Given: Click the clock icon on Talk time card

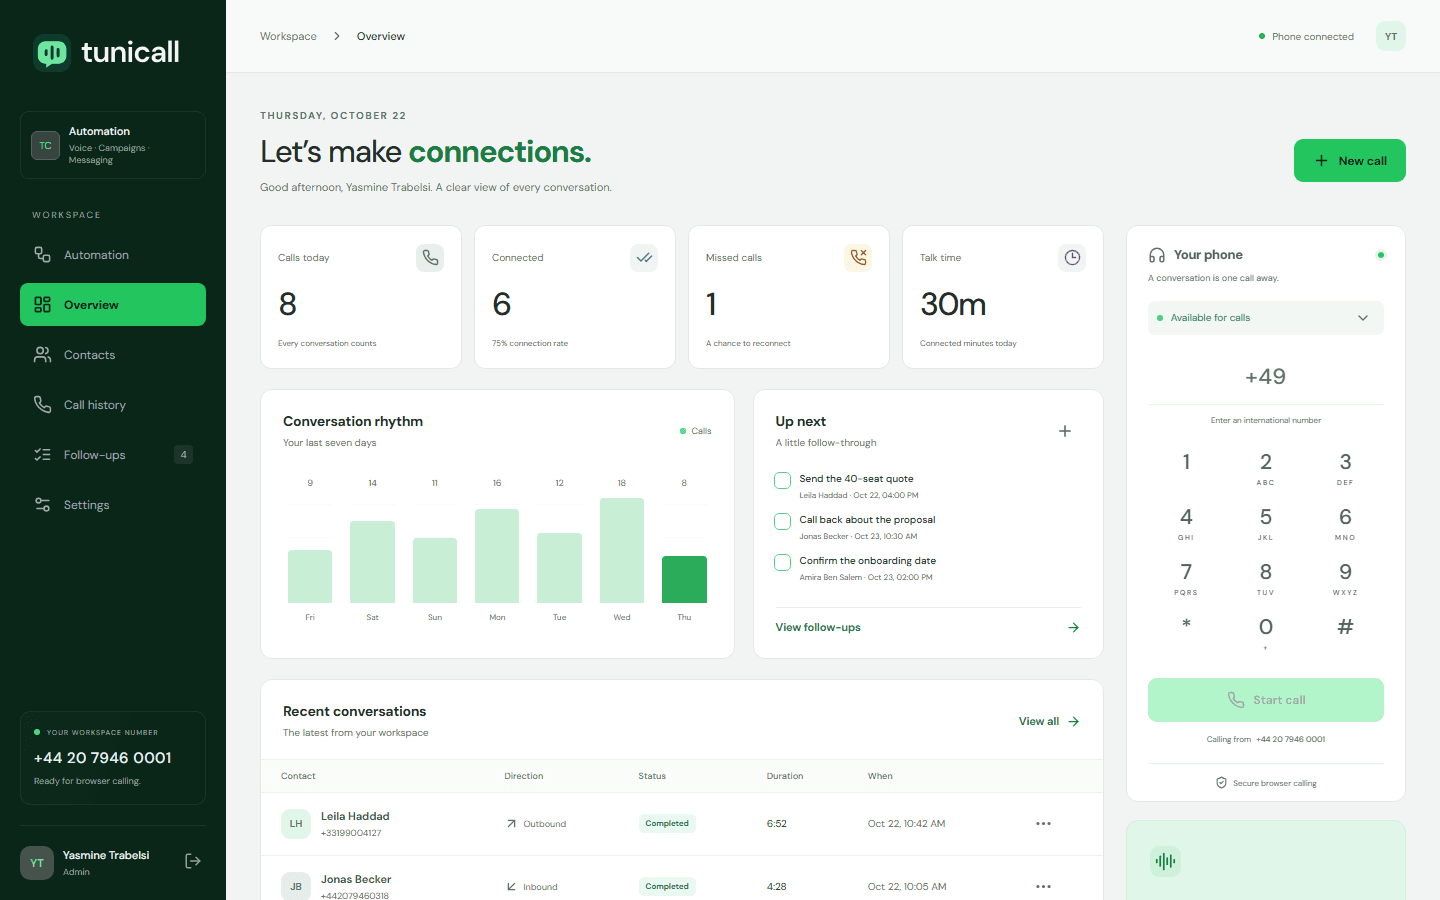Looking at the screenshot, I should click(1072, 258).
